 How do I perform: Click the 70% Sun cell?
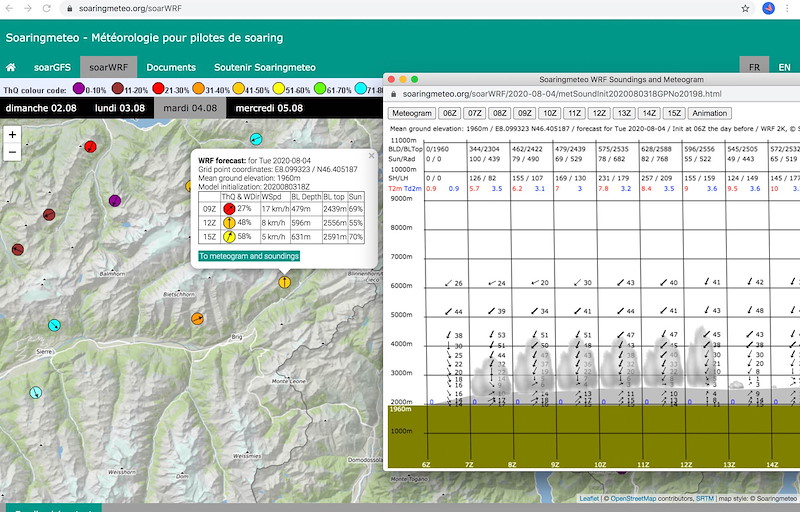click(356, 237)
